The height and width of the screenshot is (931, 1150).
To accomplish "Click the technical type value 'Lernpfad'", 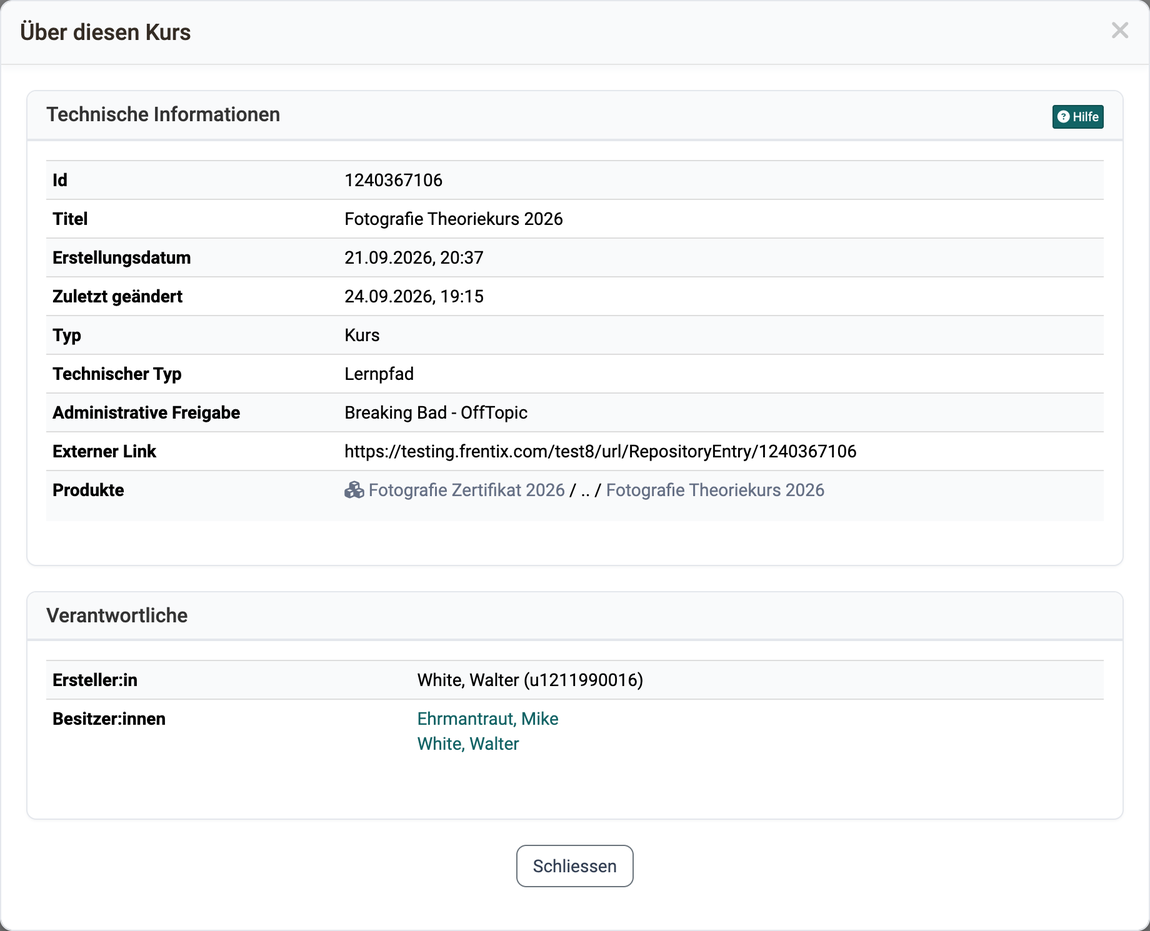I will pos(378,374).
